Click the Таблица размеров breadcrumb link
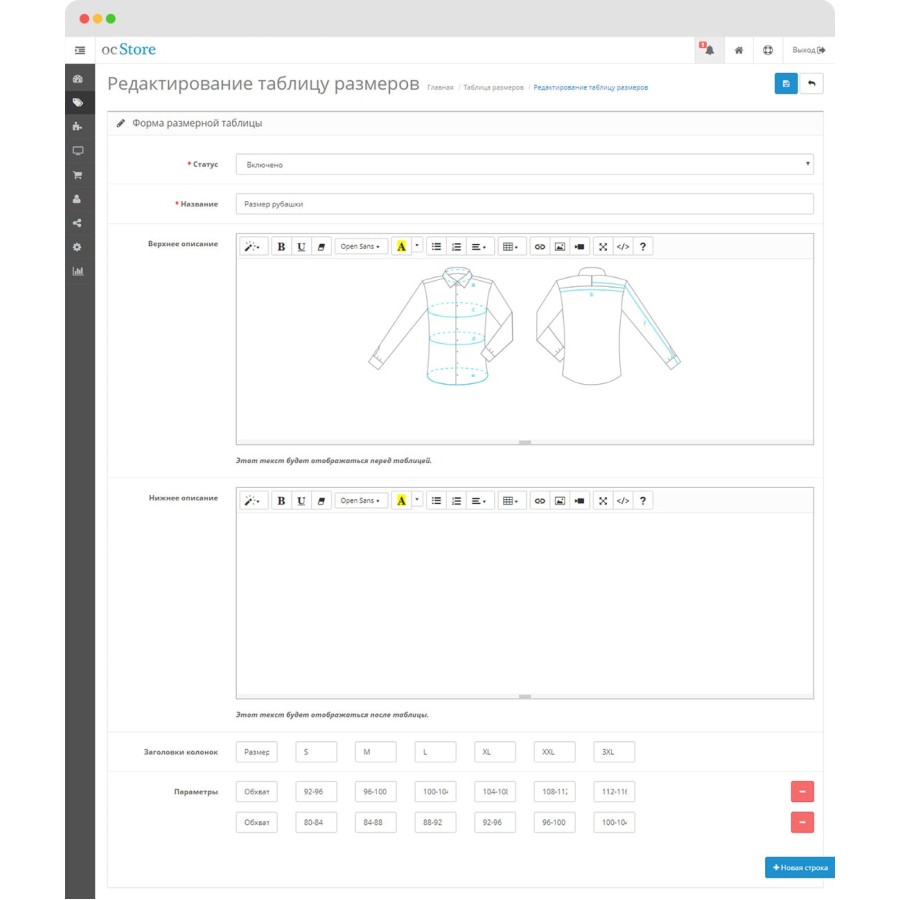This screenshot has width=900, height=900. [494, 88]
